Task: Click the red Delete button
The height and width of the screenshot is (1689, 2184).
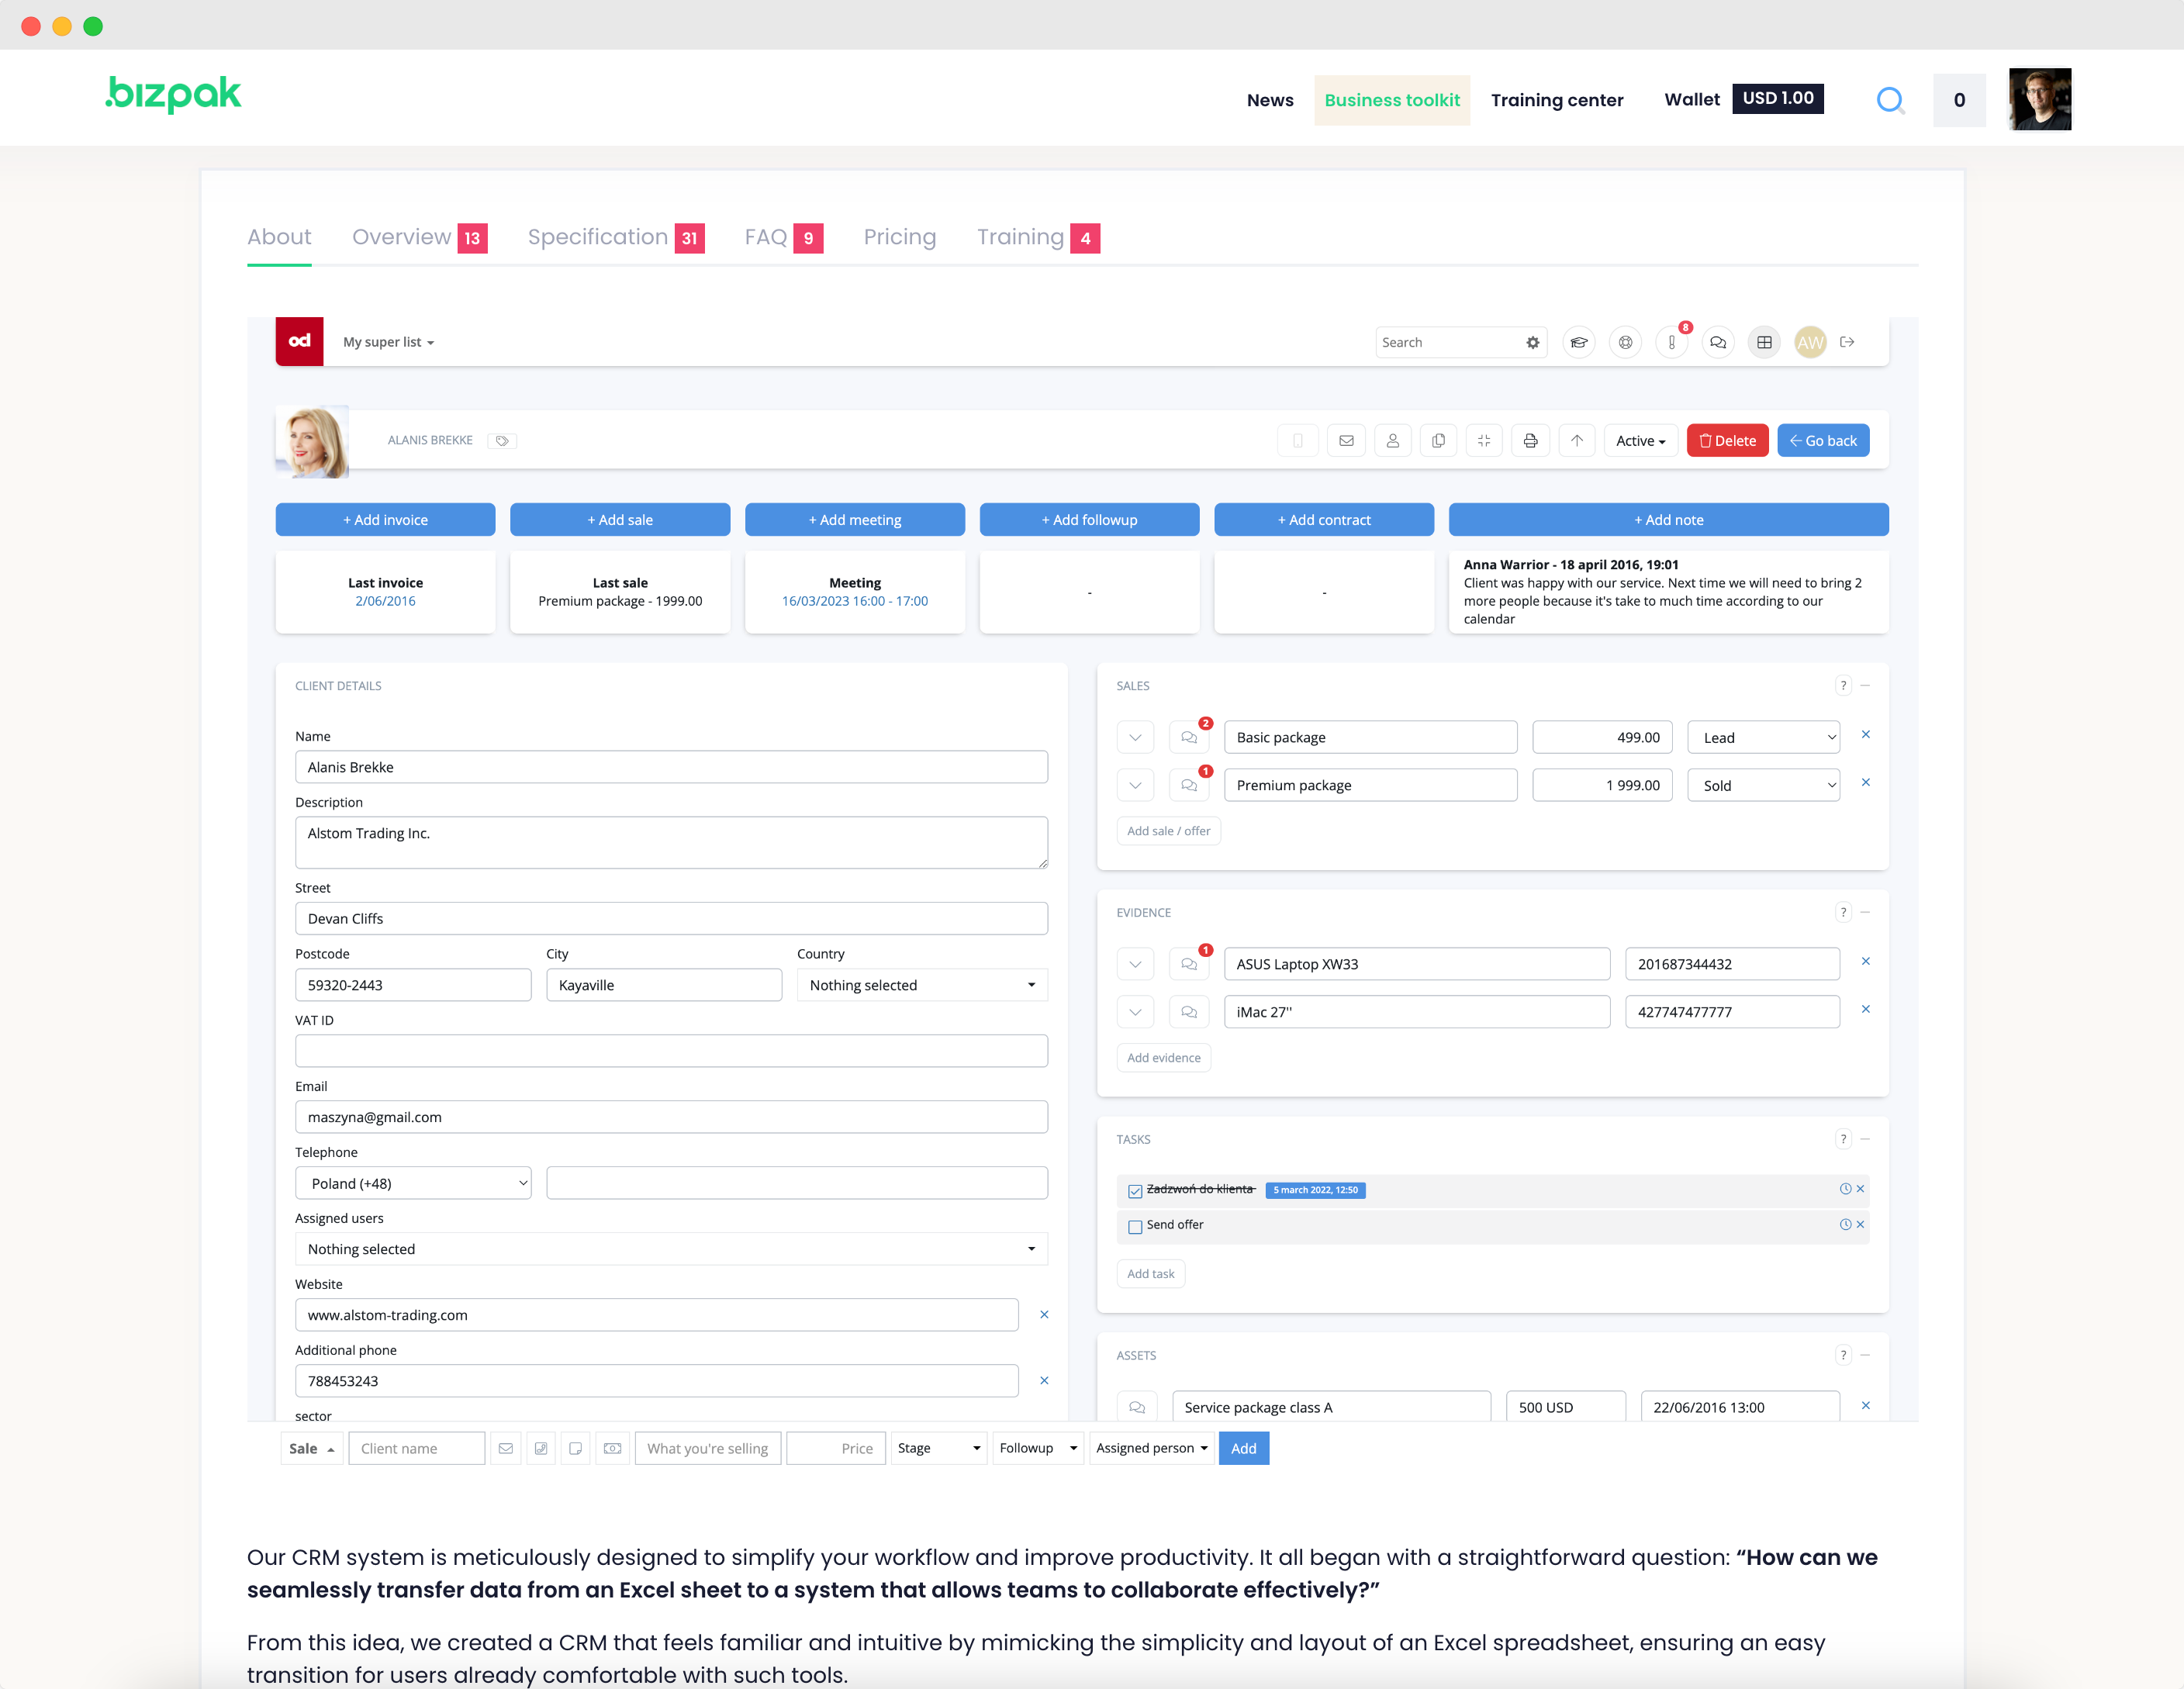Action: point(1727,441)
